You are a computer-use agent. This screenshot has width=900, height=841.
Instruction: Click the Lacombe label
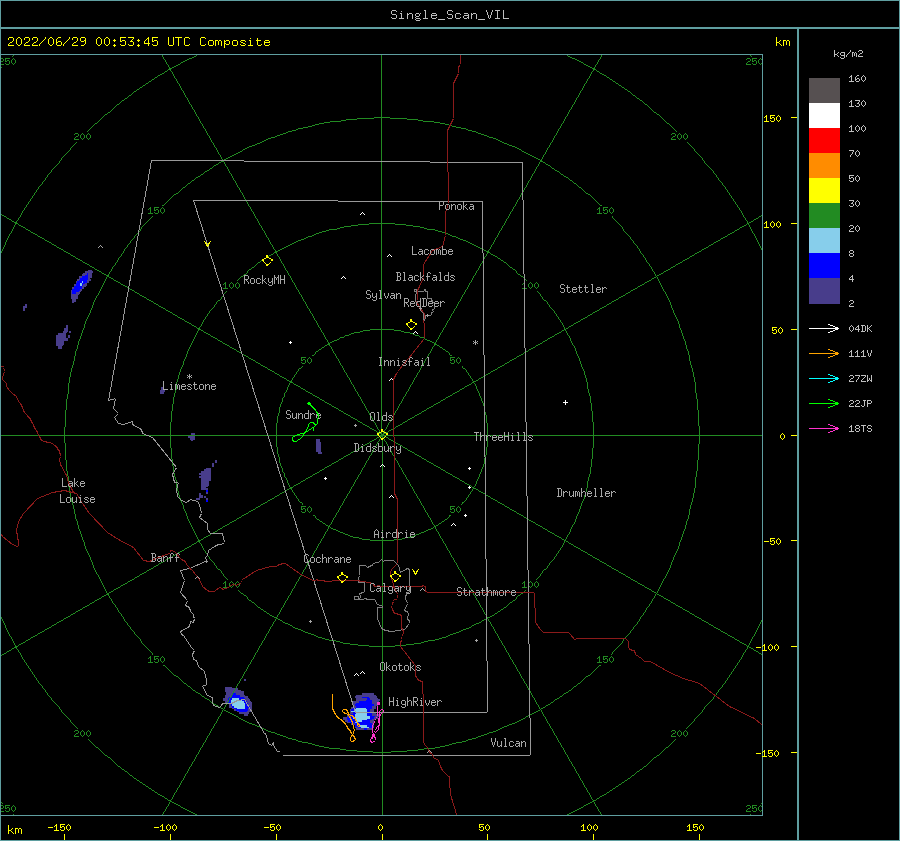(432, 251)
